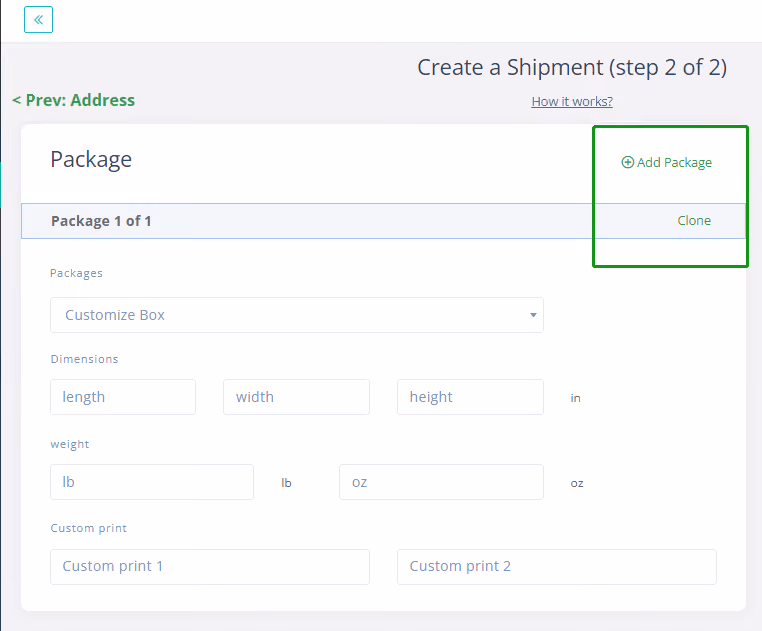Focus the width dimension field
Viewport: 762px width, 631px height.
[296, 397]
